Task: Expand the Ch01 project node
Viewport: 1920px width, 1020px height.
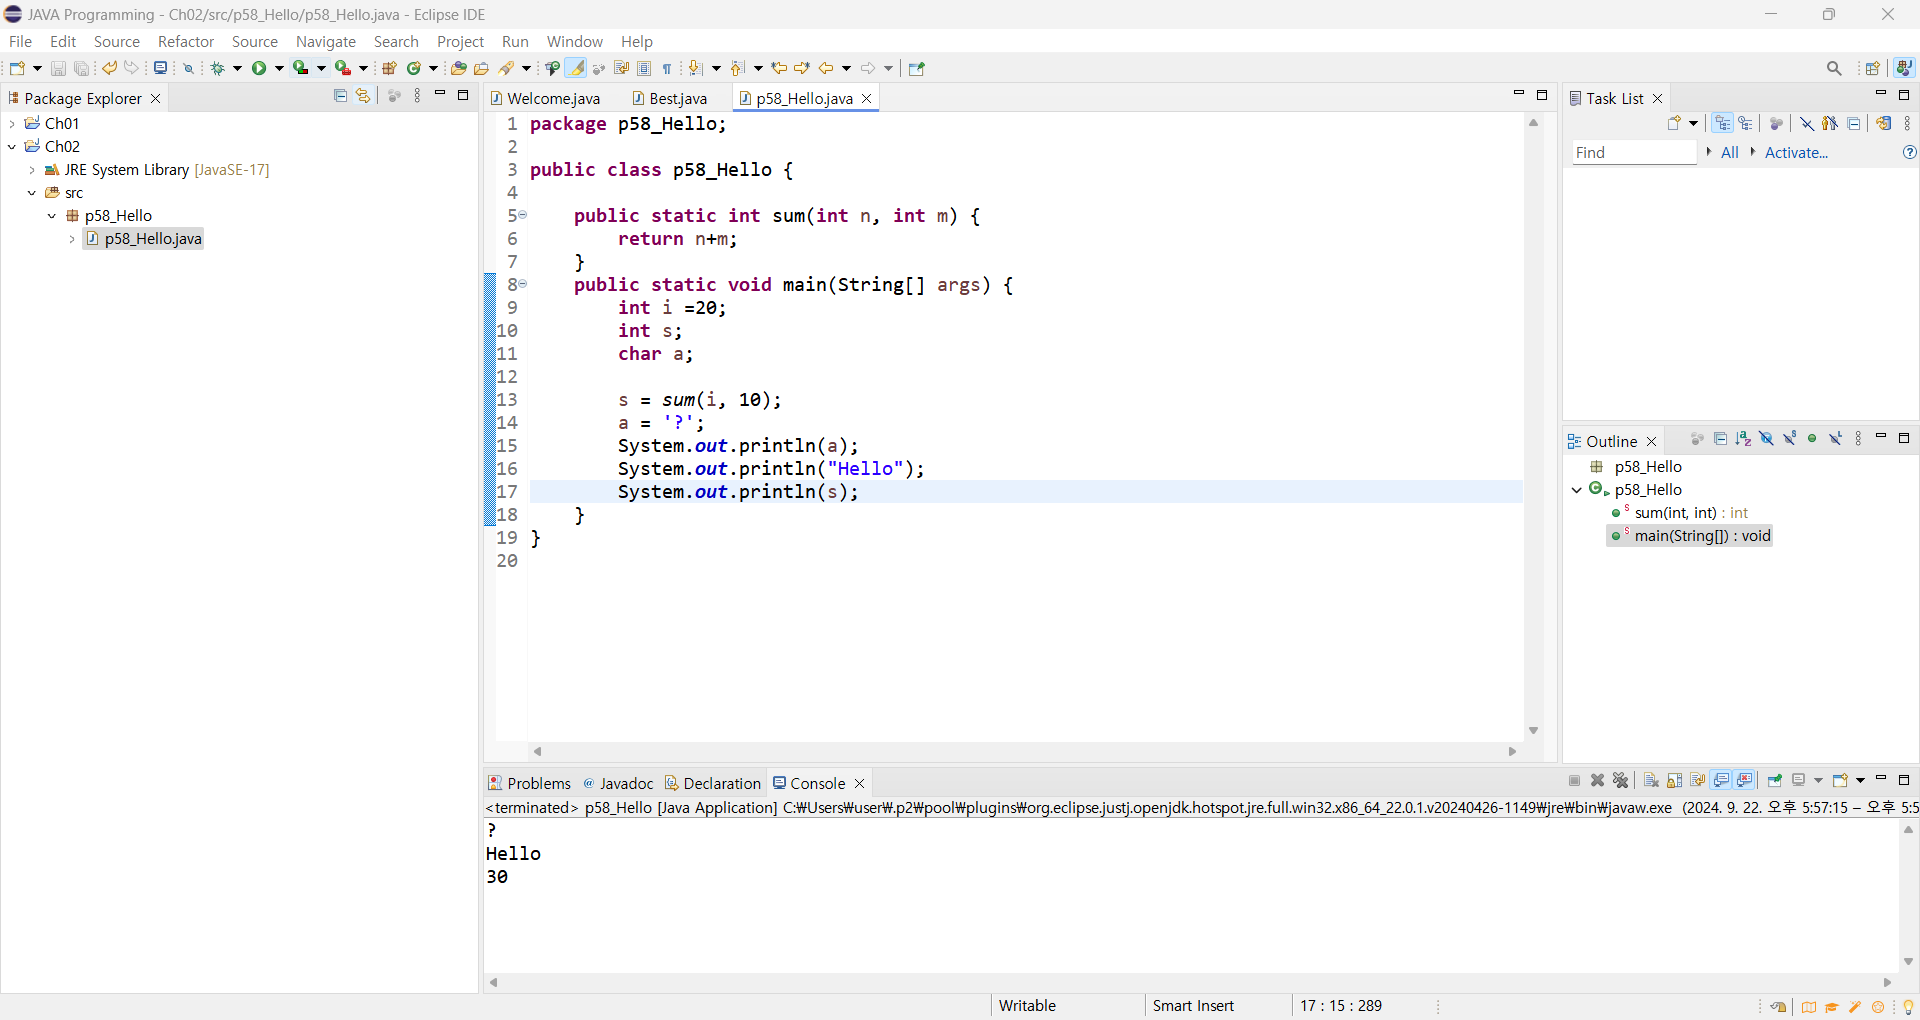Action: coord(12,124)
